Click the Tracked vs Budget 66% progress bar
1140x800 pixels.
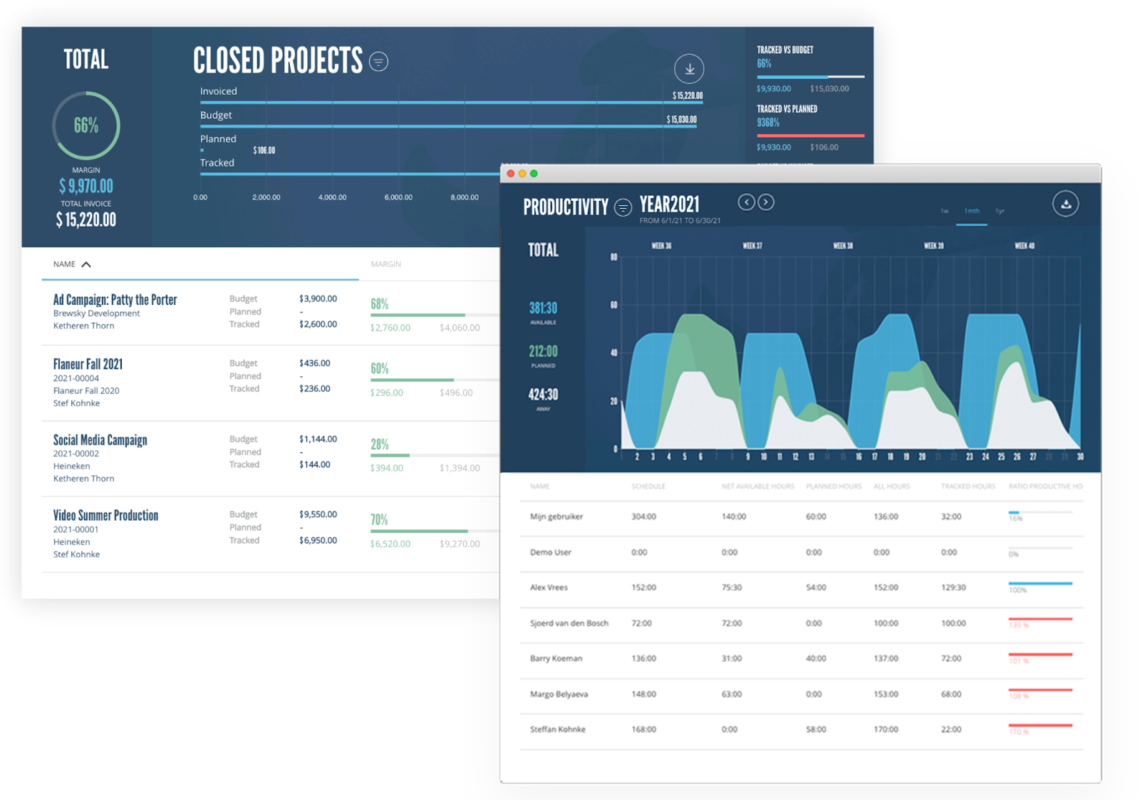coord(810,76)
